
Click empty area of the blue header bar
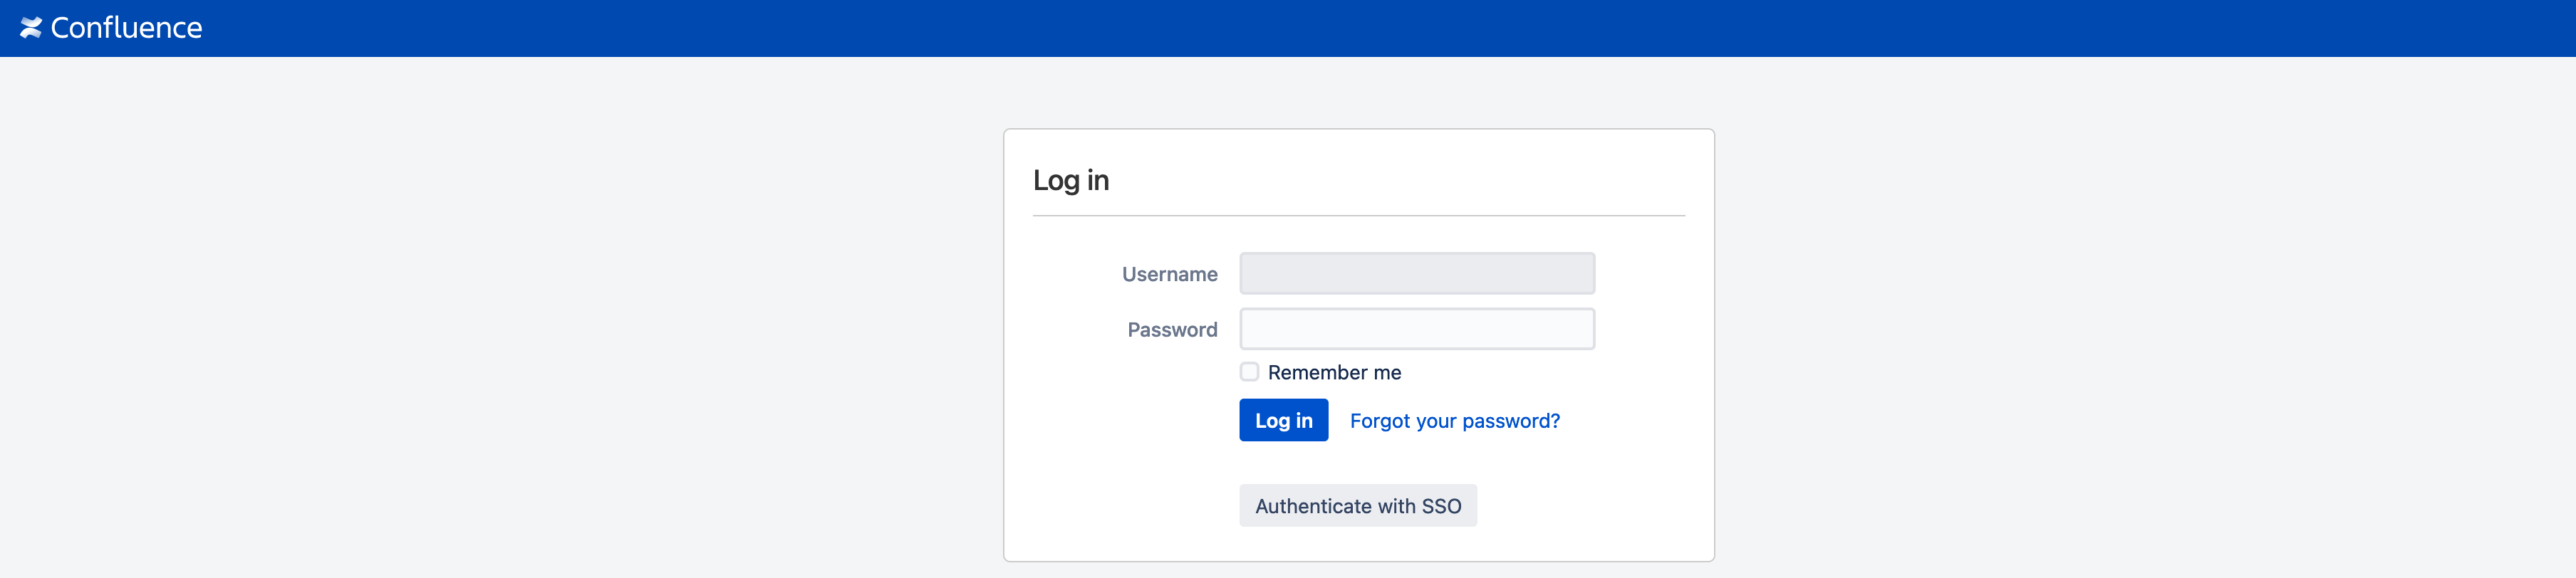click(1300, 28)
